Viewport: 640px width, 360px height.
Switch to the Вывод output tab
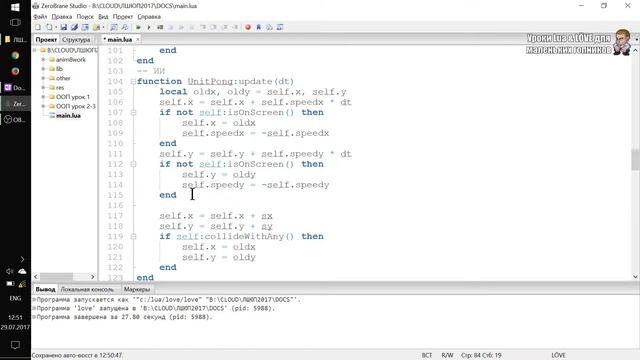pyautogui.click(x=45, y=289)
